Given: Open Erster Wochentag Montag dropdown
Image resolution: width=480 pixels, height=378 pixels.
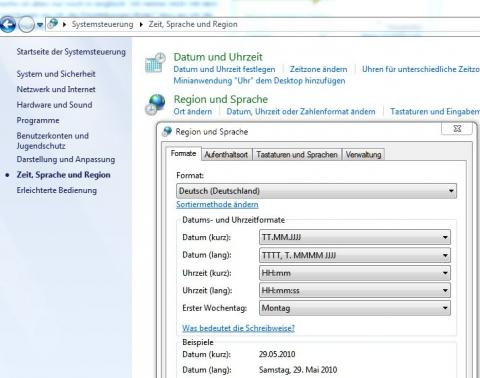Looking at the screenshot, I should tap(355, 308).
